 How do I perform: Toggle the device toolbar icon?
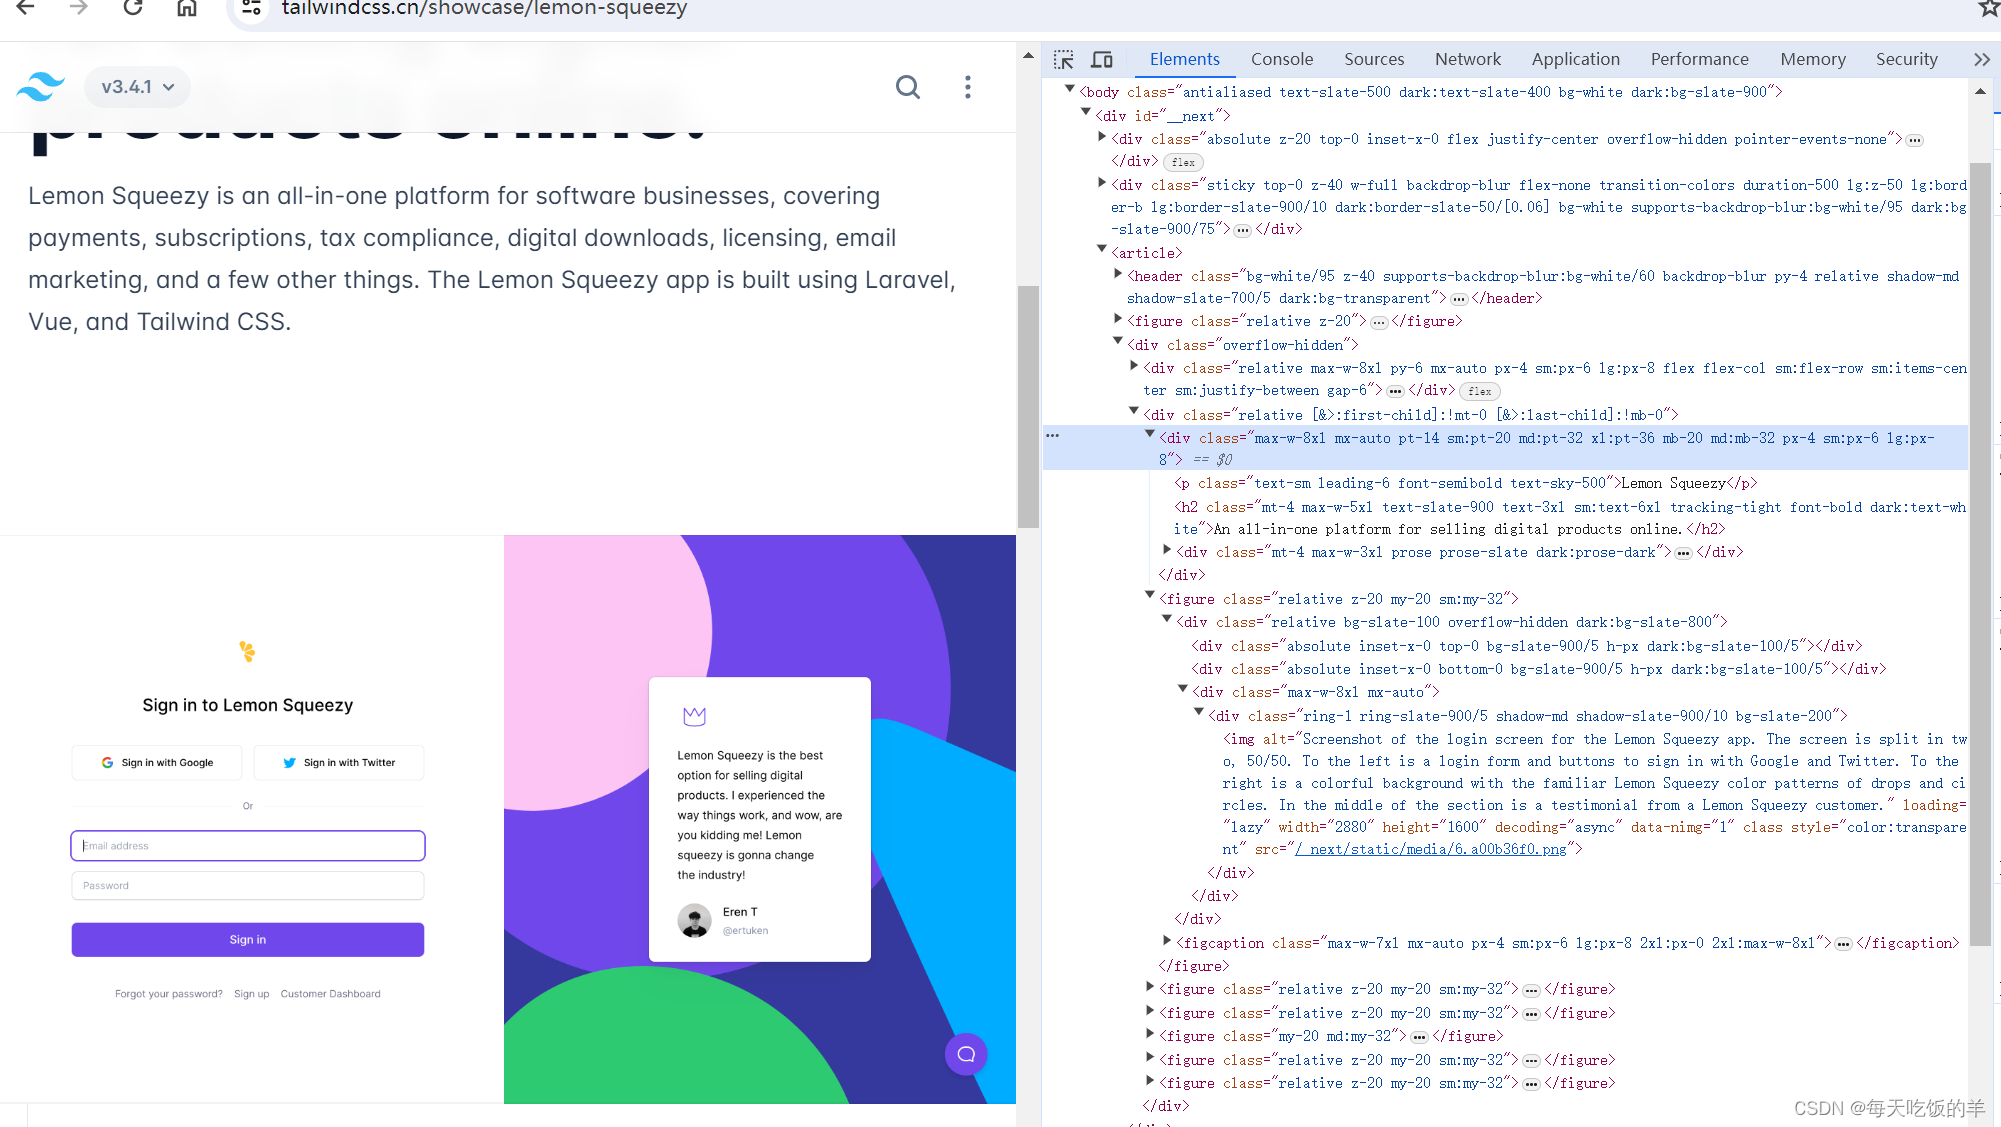1102,60
